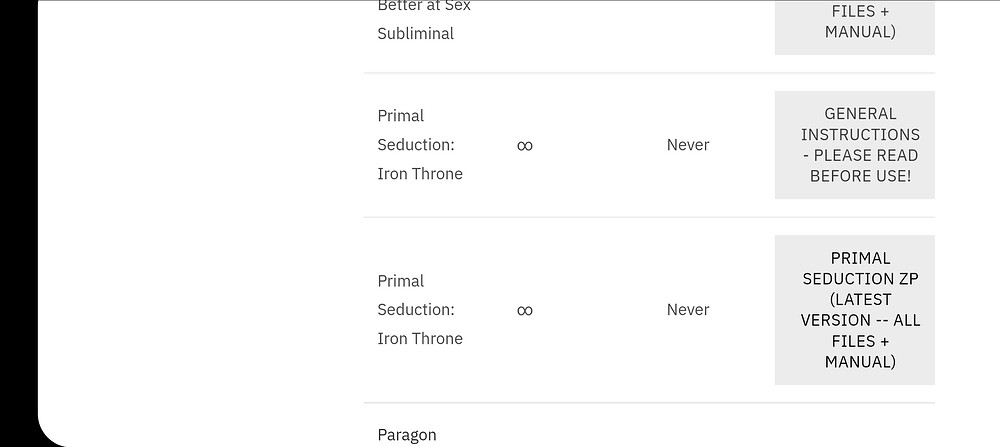Click the infinity symbol in the Primal Seduction ZP row
The width and height of the screenshot is (1000, 447).
tap(525, 311)
